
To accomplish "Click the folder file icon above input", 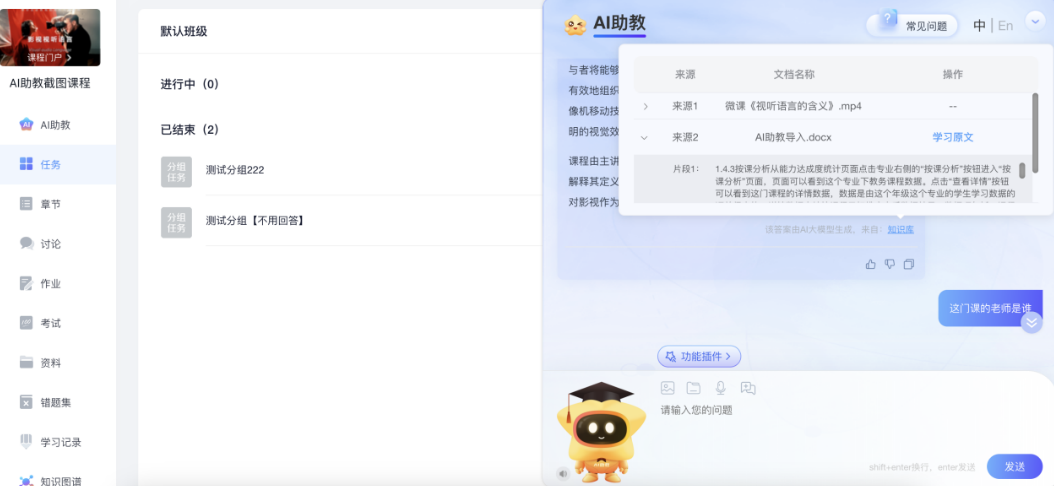I will pos(693,388).
